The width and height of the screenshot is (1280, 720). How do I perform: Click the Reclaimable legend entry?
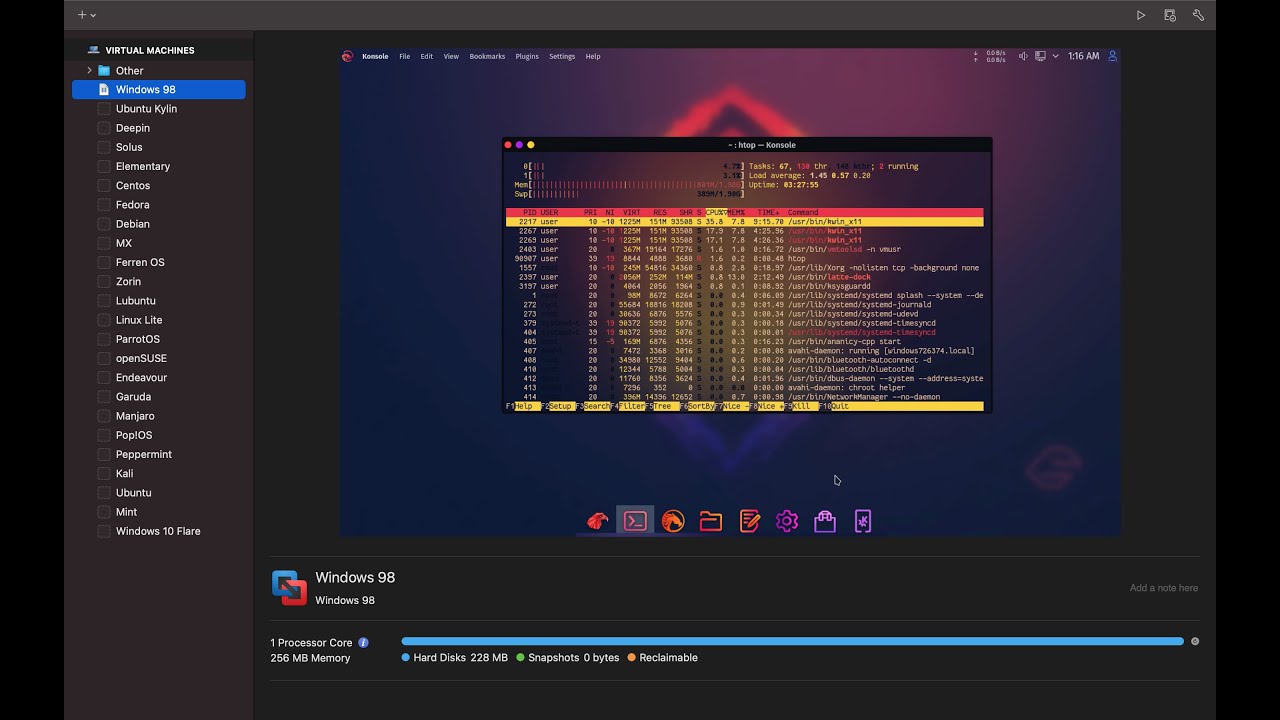[x=663, y=658]
